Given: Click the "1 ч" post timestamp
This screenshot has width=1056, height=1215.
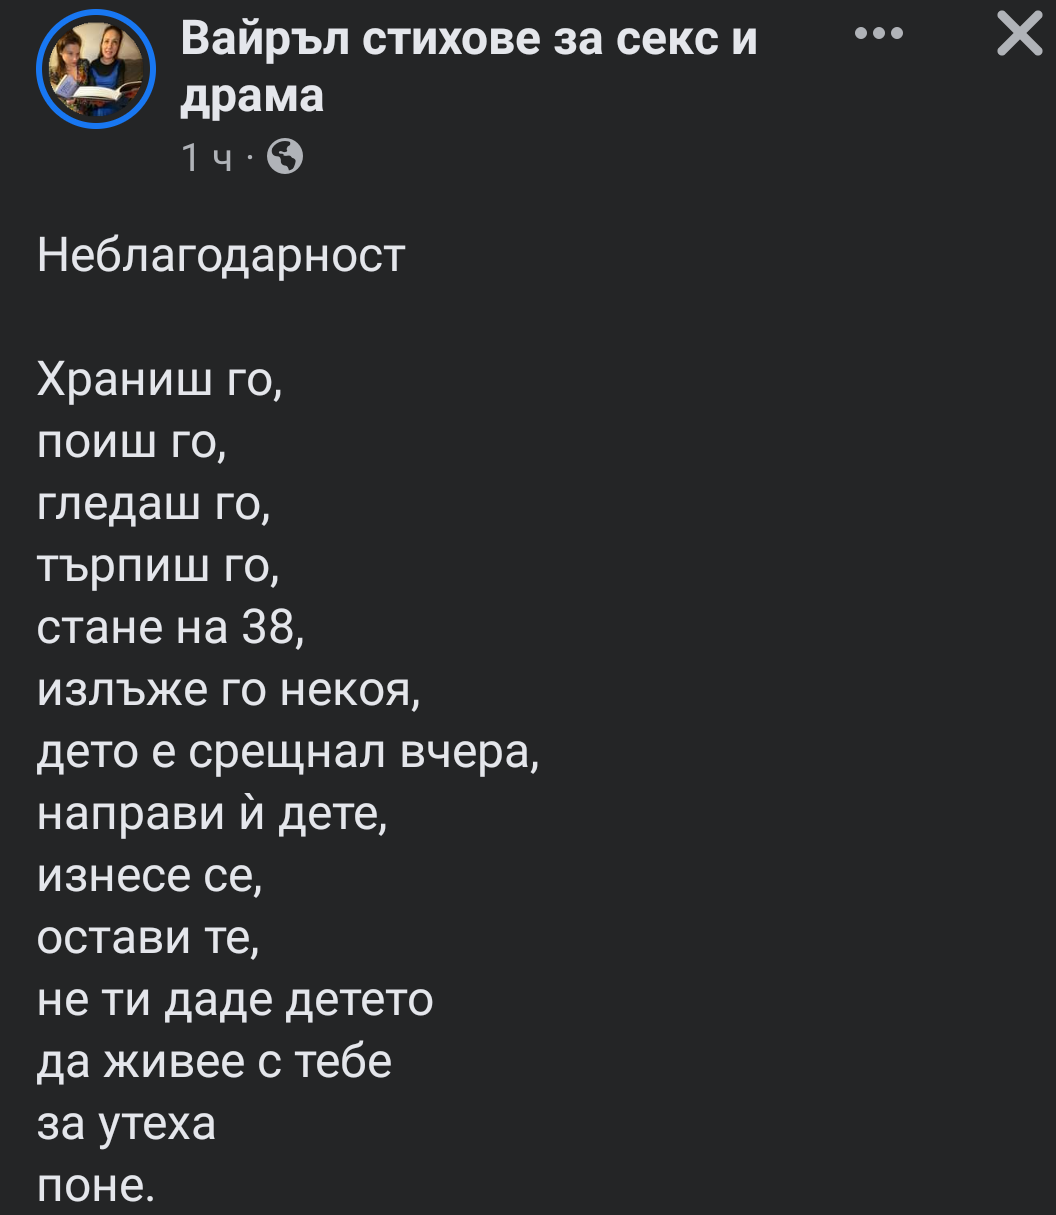Looking at the screenshot, I should click(x=207, y=158).
